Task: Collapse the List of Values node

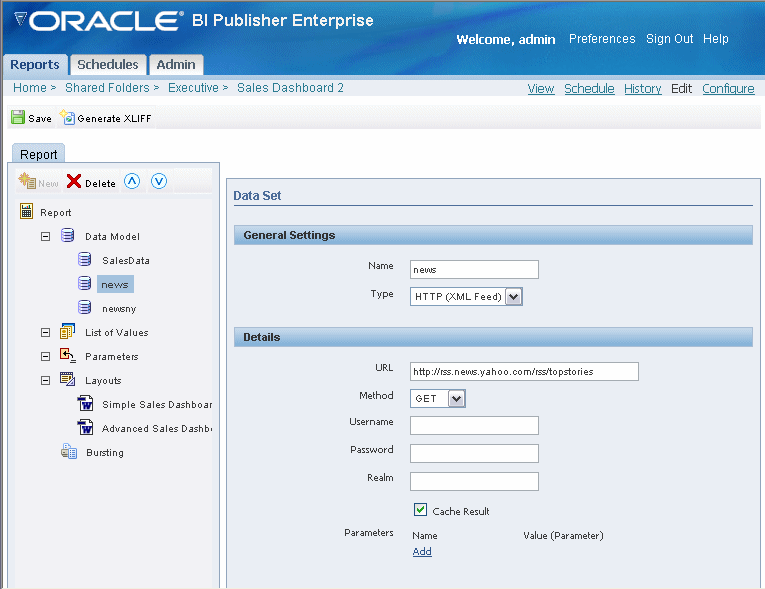Action: click(x=45, y=333)
